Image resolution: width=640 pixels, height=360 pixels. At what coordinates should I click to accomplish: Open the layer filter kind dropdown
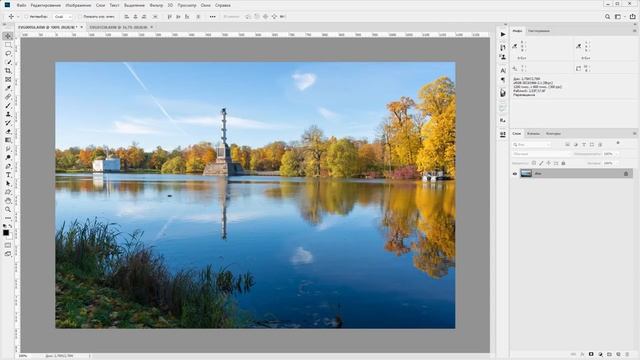click(532, 144)
